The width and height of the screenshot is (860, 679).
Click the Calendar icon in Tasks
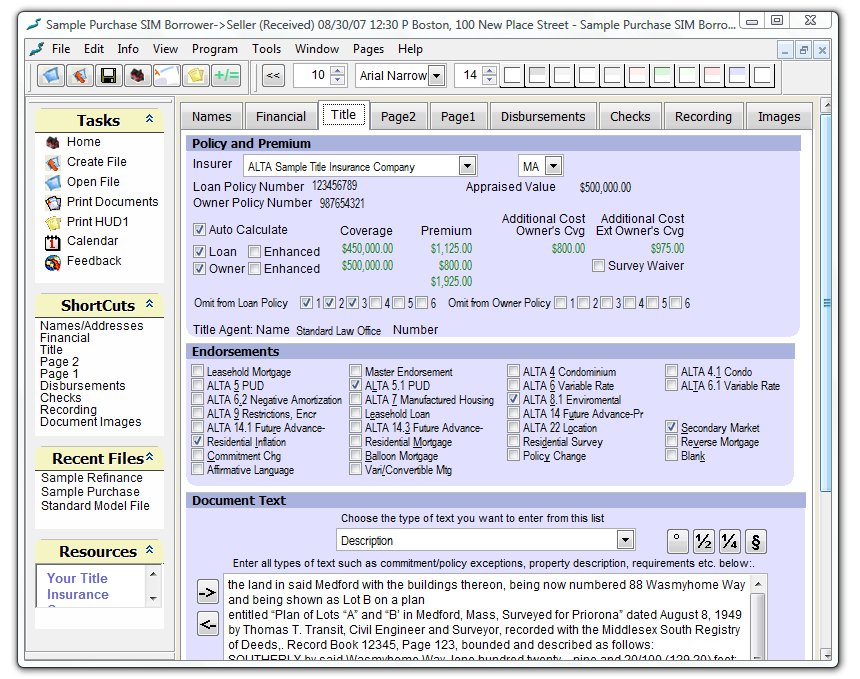click(53, 242)
